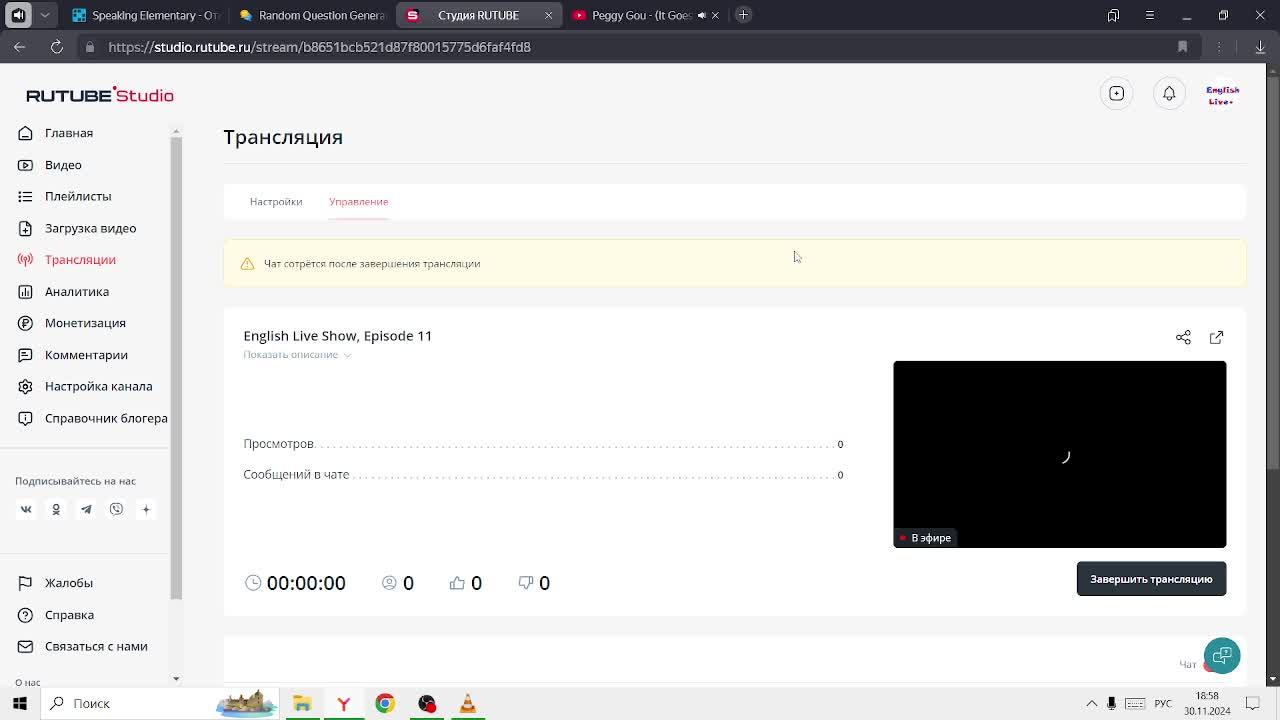Image resolution: width=1280 pixels, height=720 pixels.
Task: Show hidden tray icons chevron
Action: tap(1092, 704)
